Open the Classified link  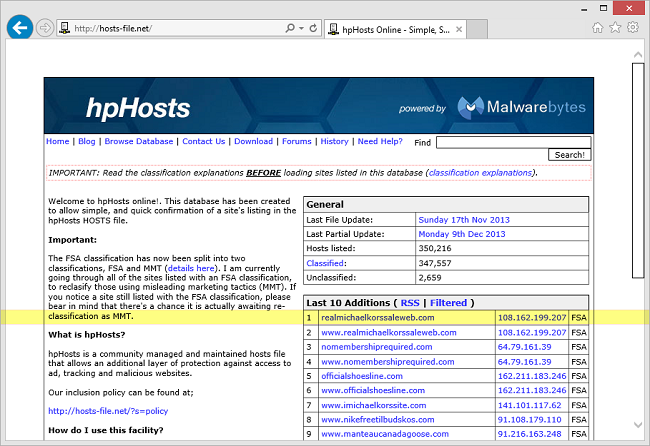pyautogui.click(x=325, y=263)
